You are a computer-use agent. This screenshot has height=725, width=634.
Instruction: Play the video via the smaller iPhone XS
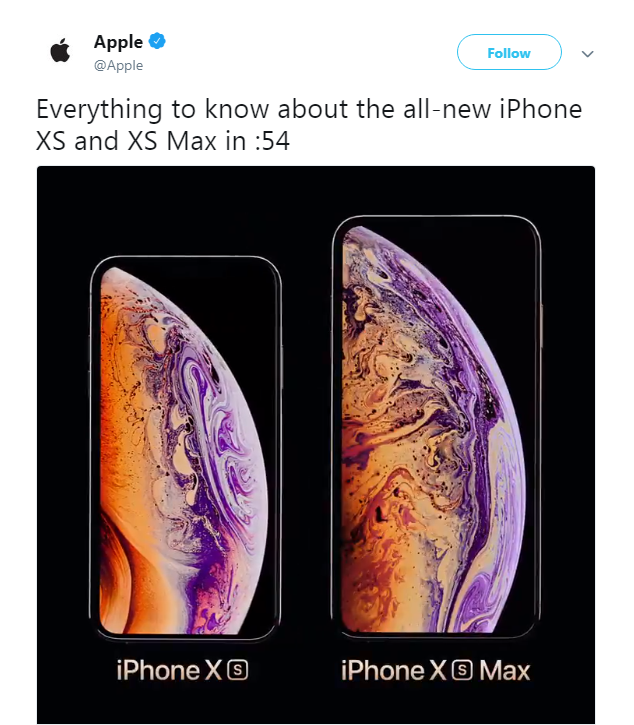tap(185, 448)
